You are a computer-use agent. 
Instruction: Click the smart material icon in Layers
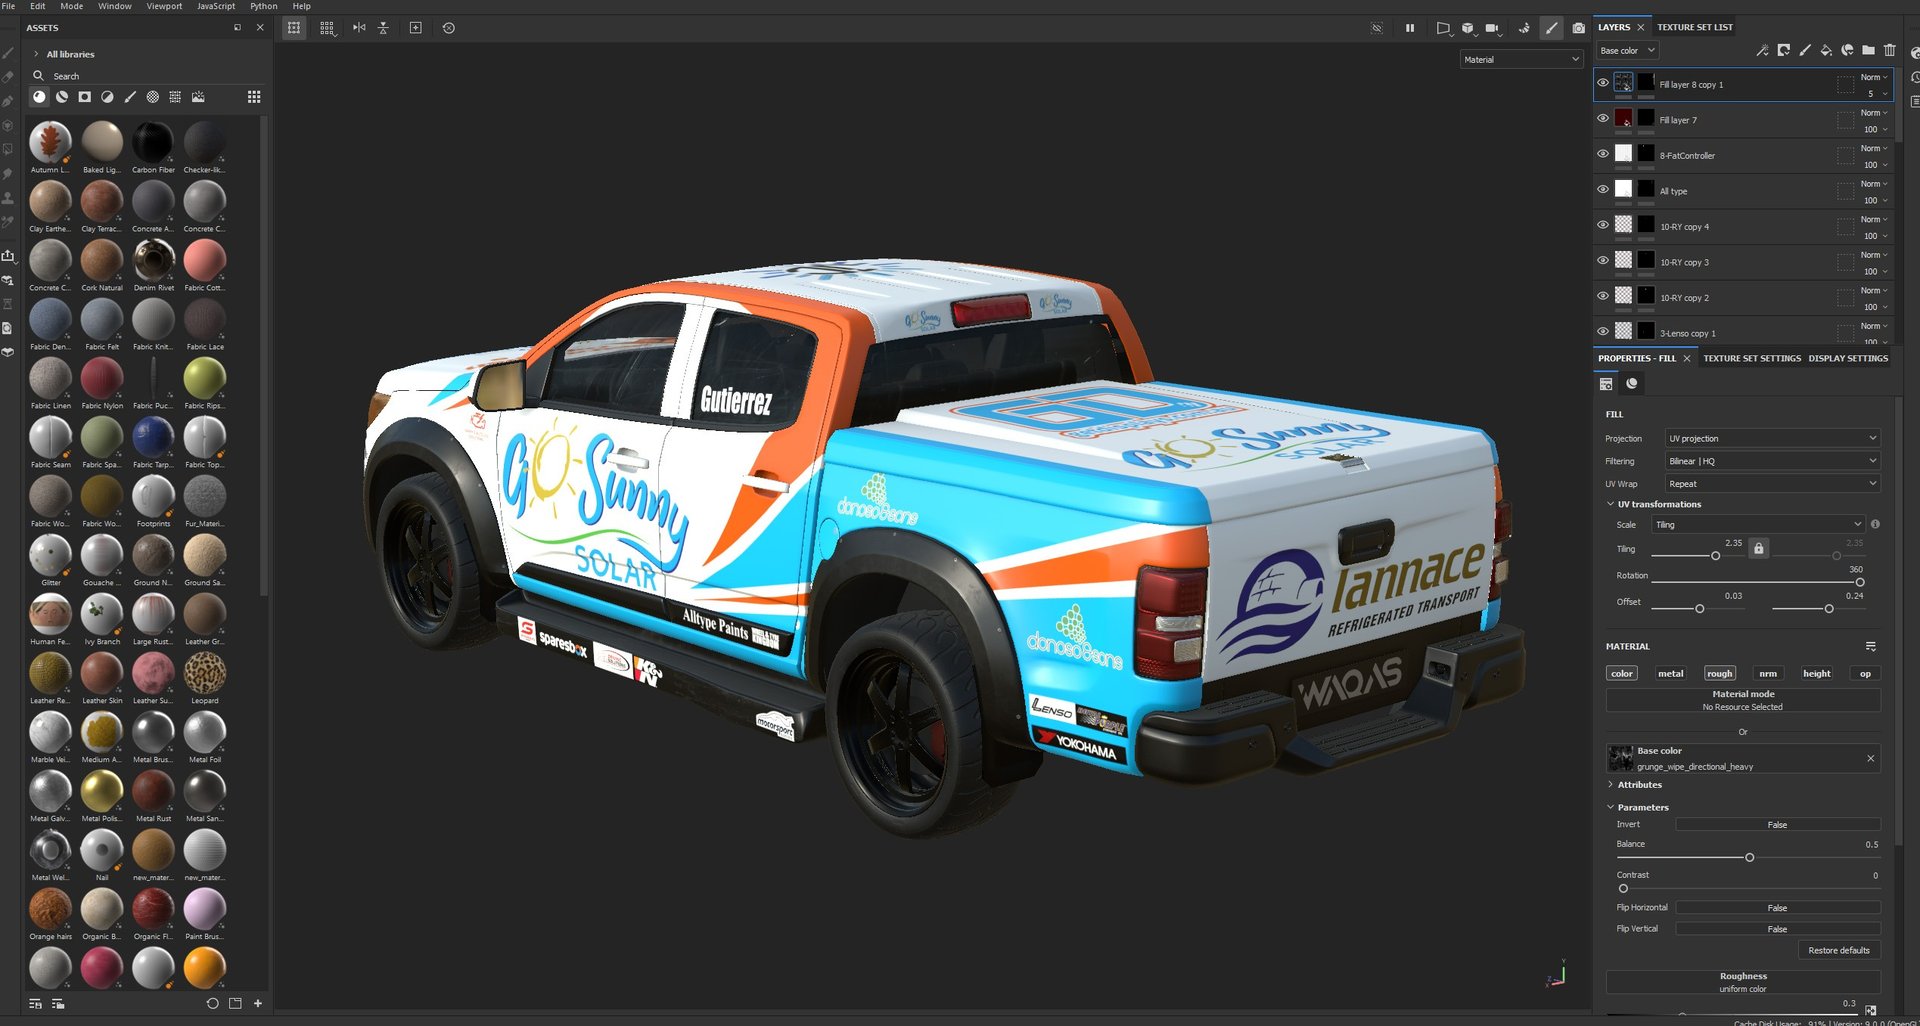point(1847,50)
